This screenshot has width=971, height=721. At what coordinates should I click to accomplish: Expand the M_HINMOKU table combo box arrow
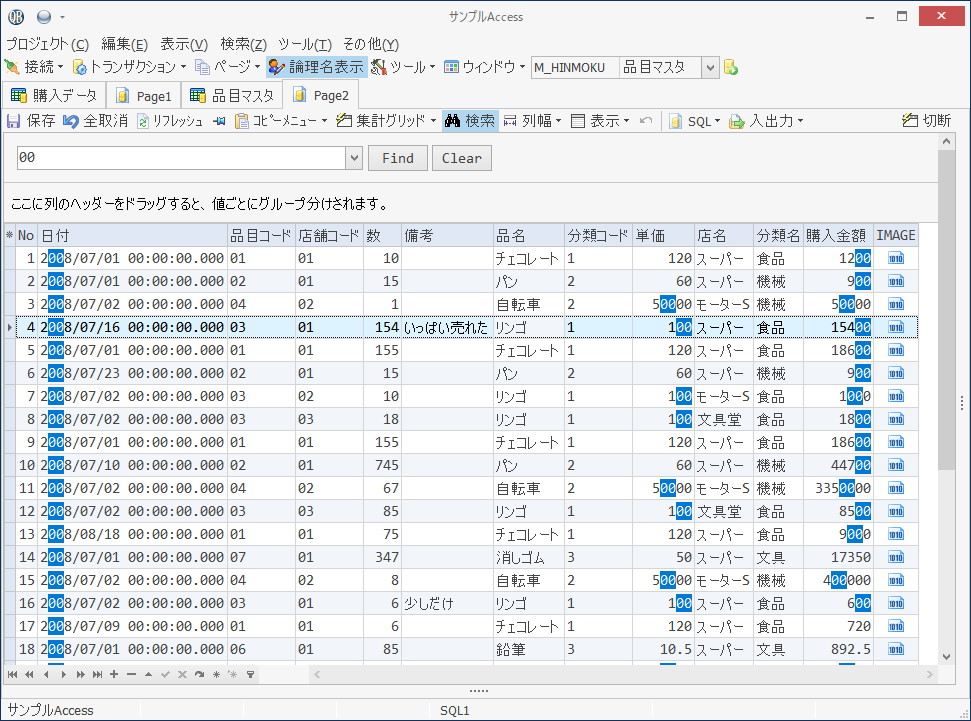point(710,68)
